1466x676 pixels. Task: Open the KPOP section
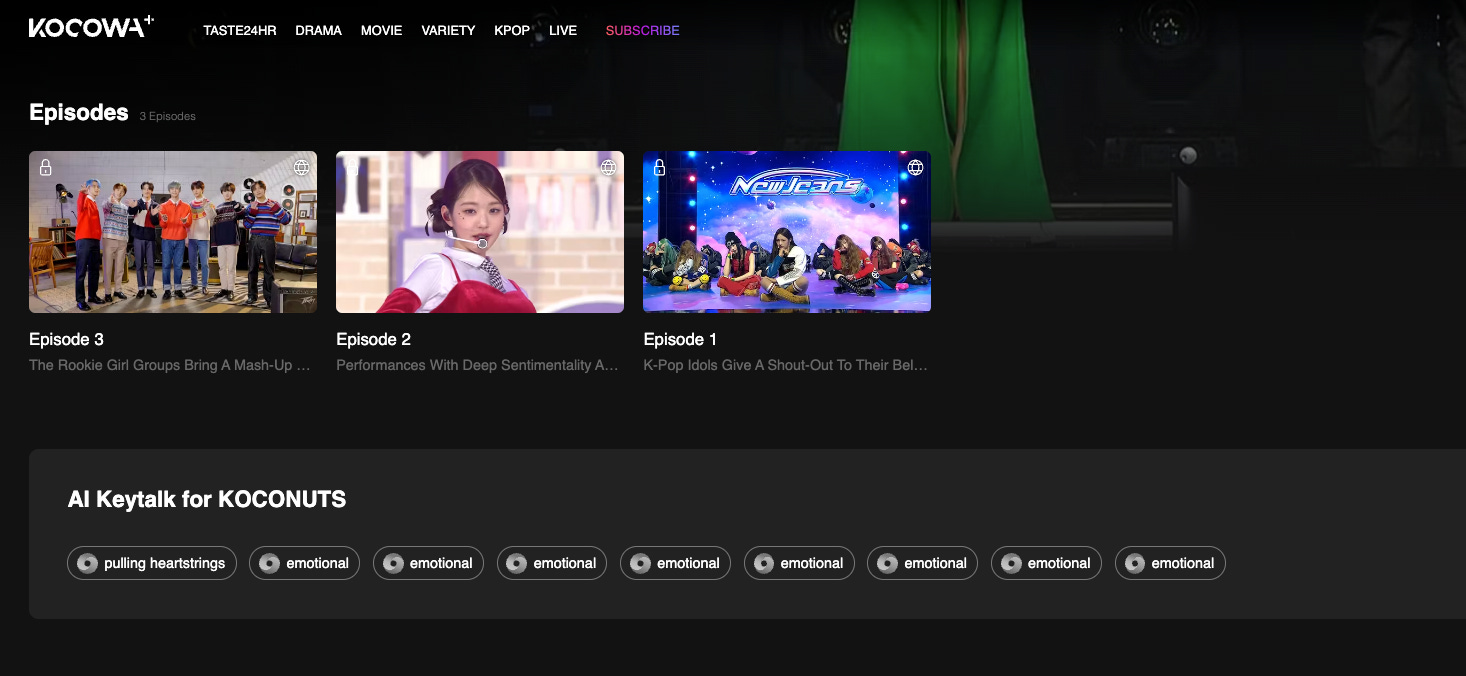pyautogui.click(x=512, y=31)
